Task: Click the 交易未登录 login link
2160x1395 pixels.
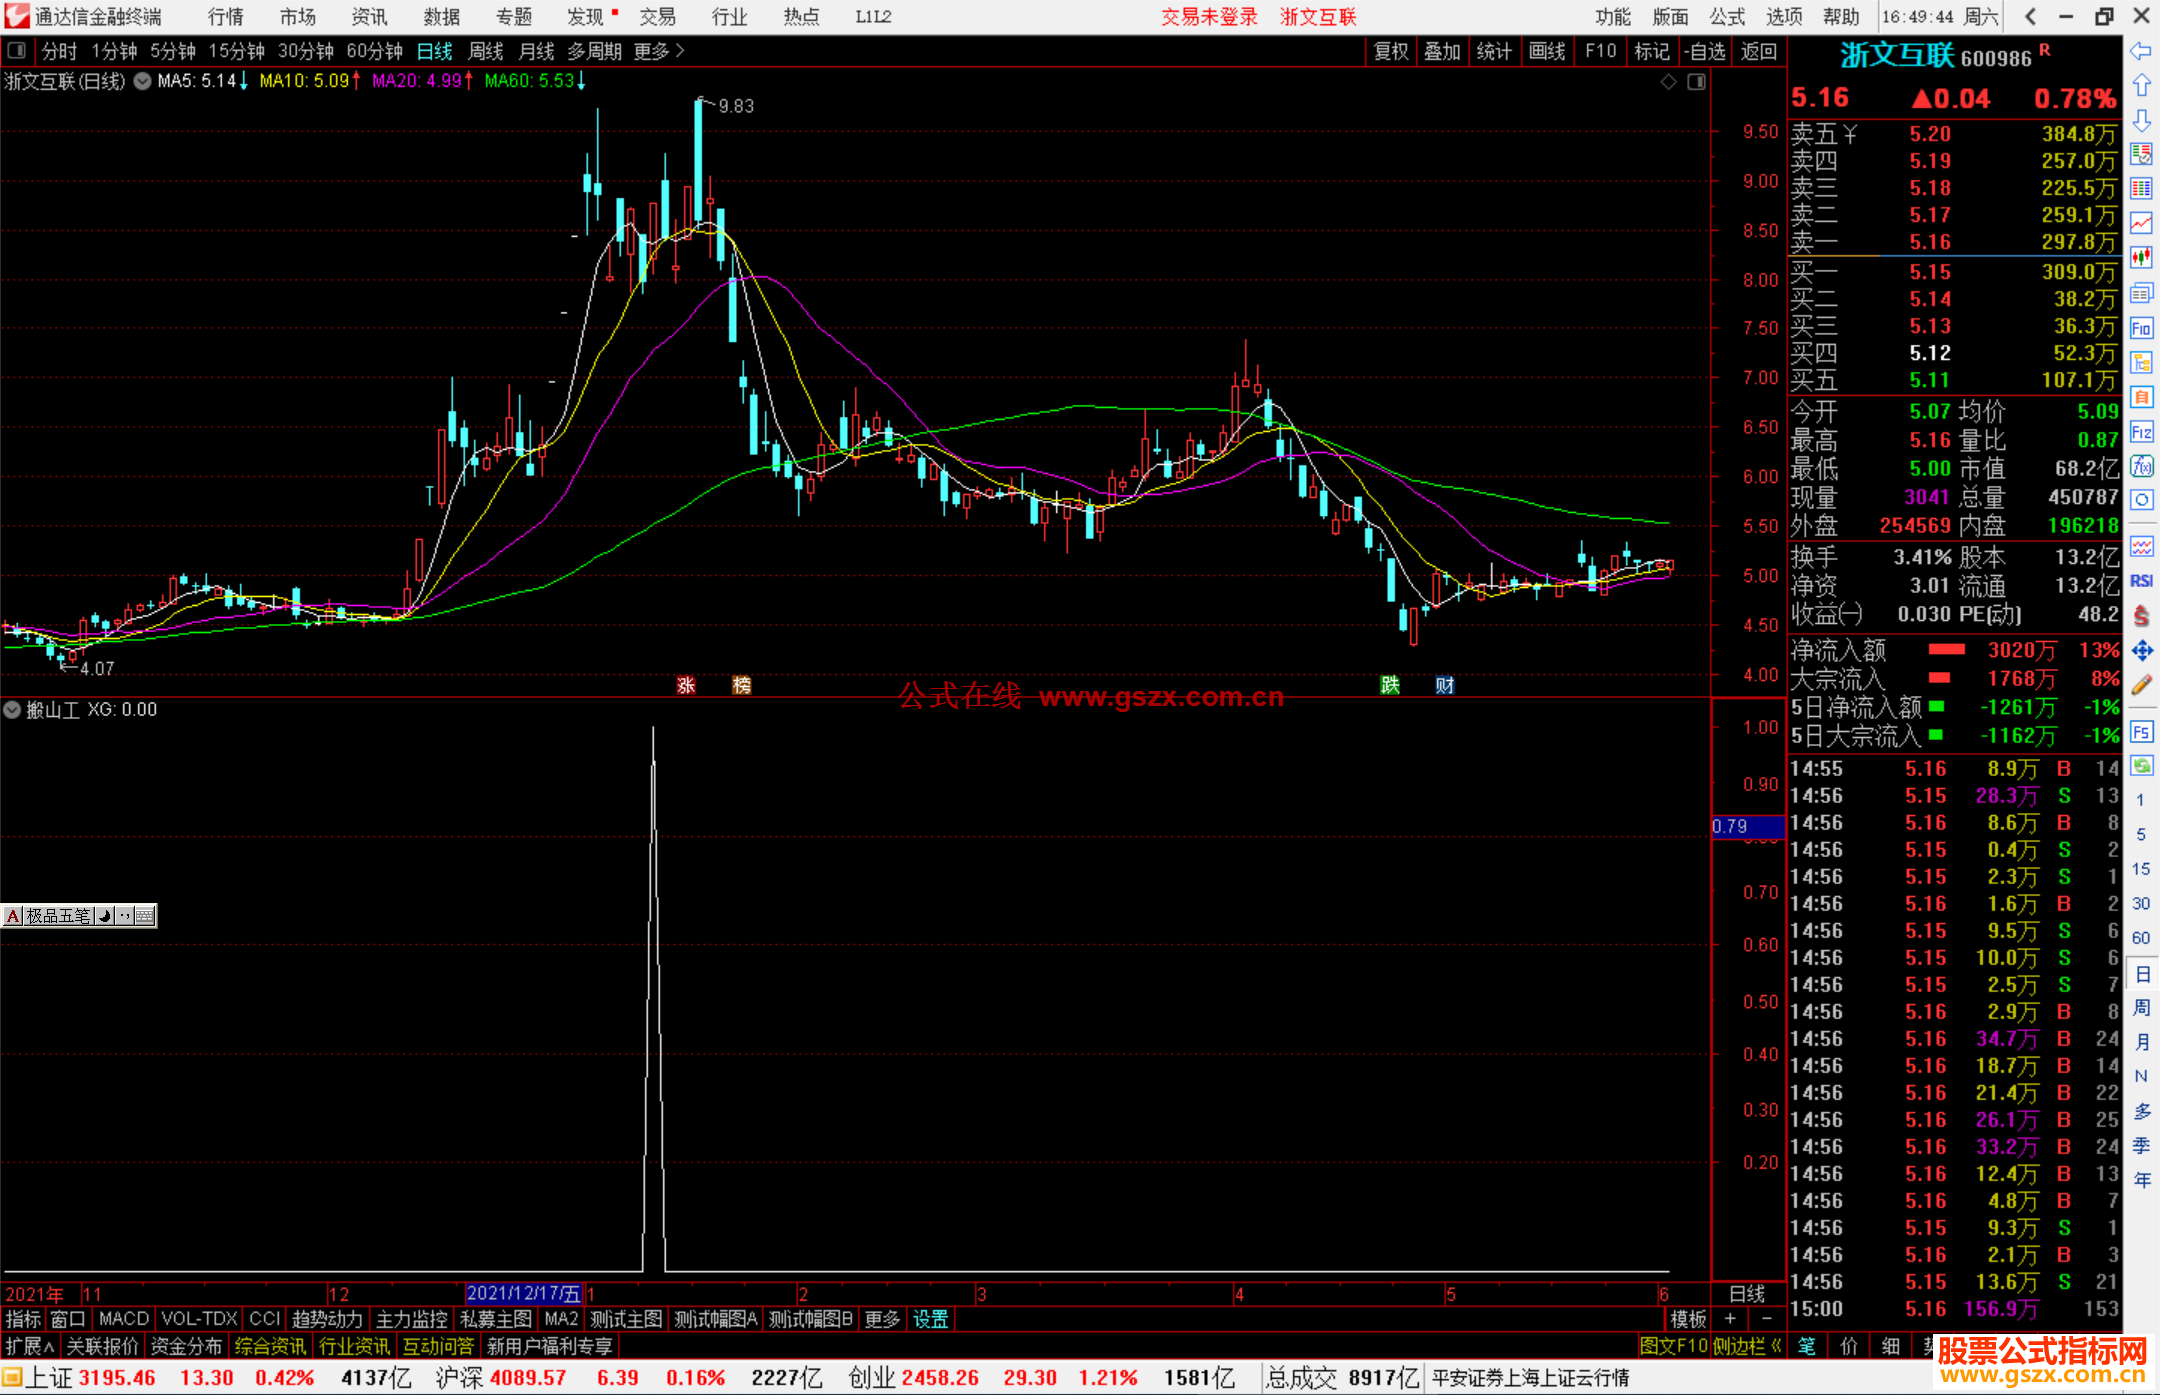Action: 1209,17
